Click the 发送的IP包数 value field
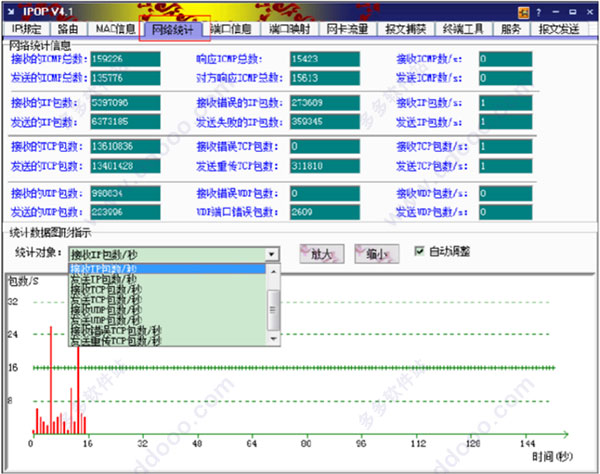Image resolution: width=600 pixels, height=474 pixels. (x=125, y=122)
